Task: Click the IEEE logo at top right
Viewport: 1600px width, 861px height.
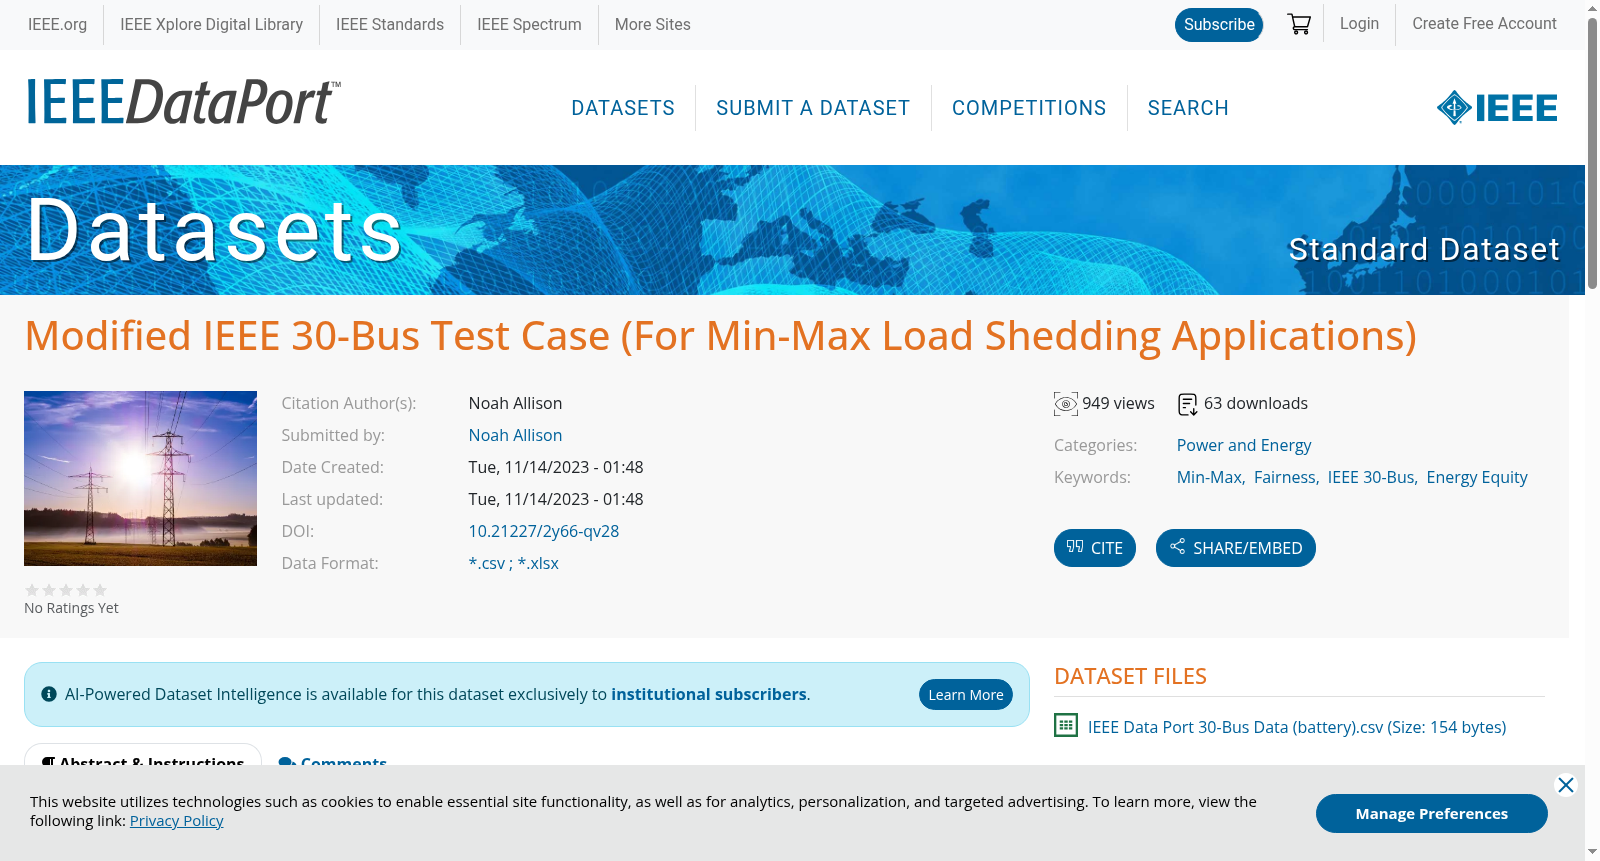Action: pyautogui.click(x=1497, y=107)
